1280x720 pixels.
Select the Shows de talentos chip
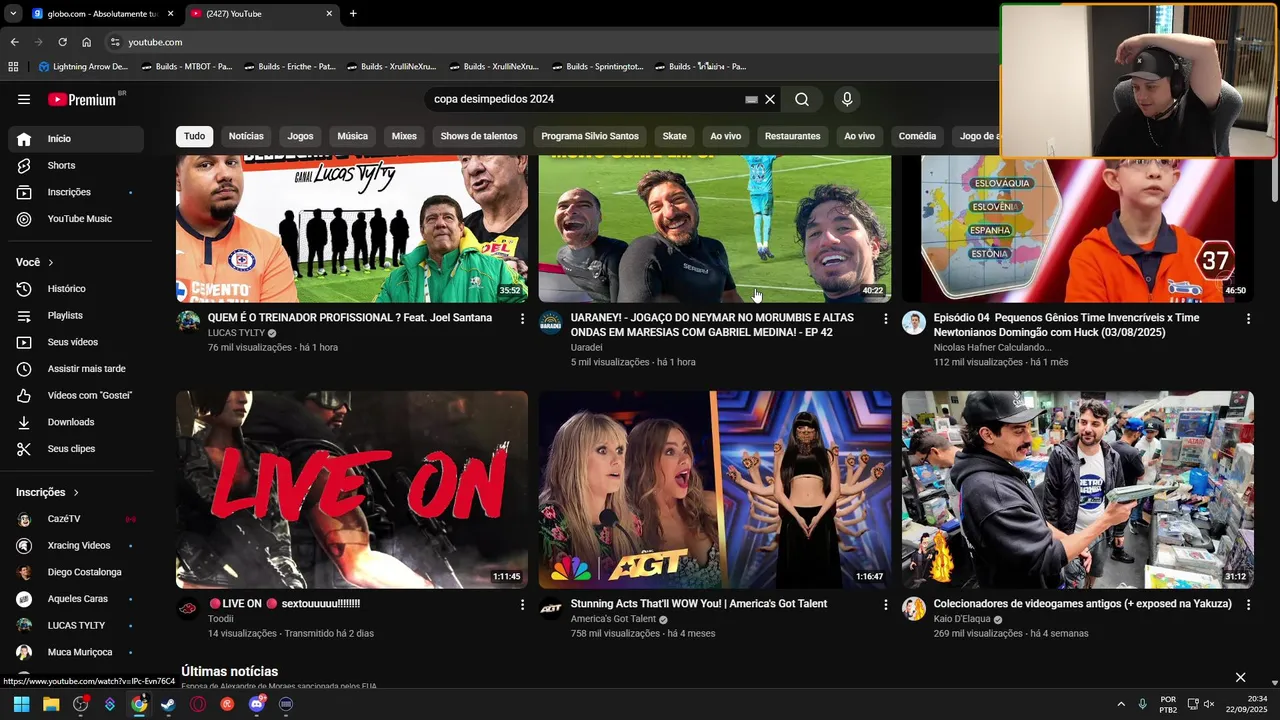coord(479,136)
